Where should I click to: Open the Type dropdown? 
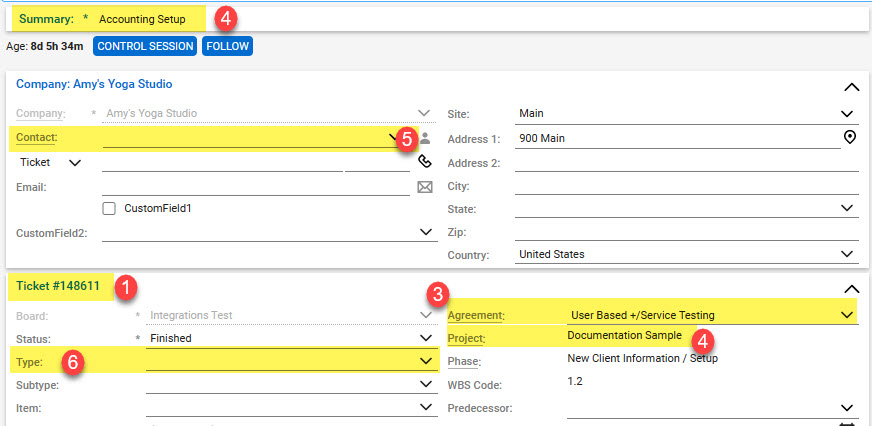pos(426,361)
